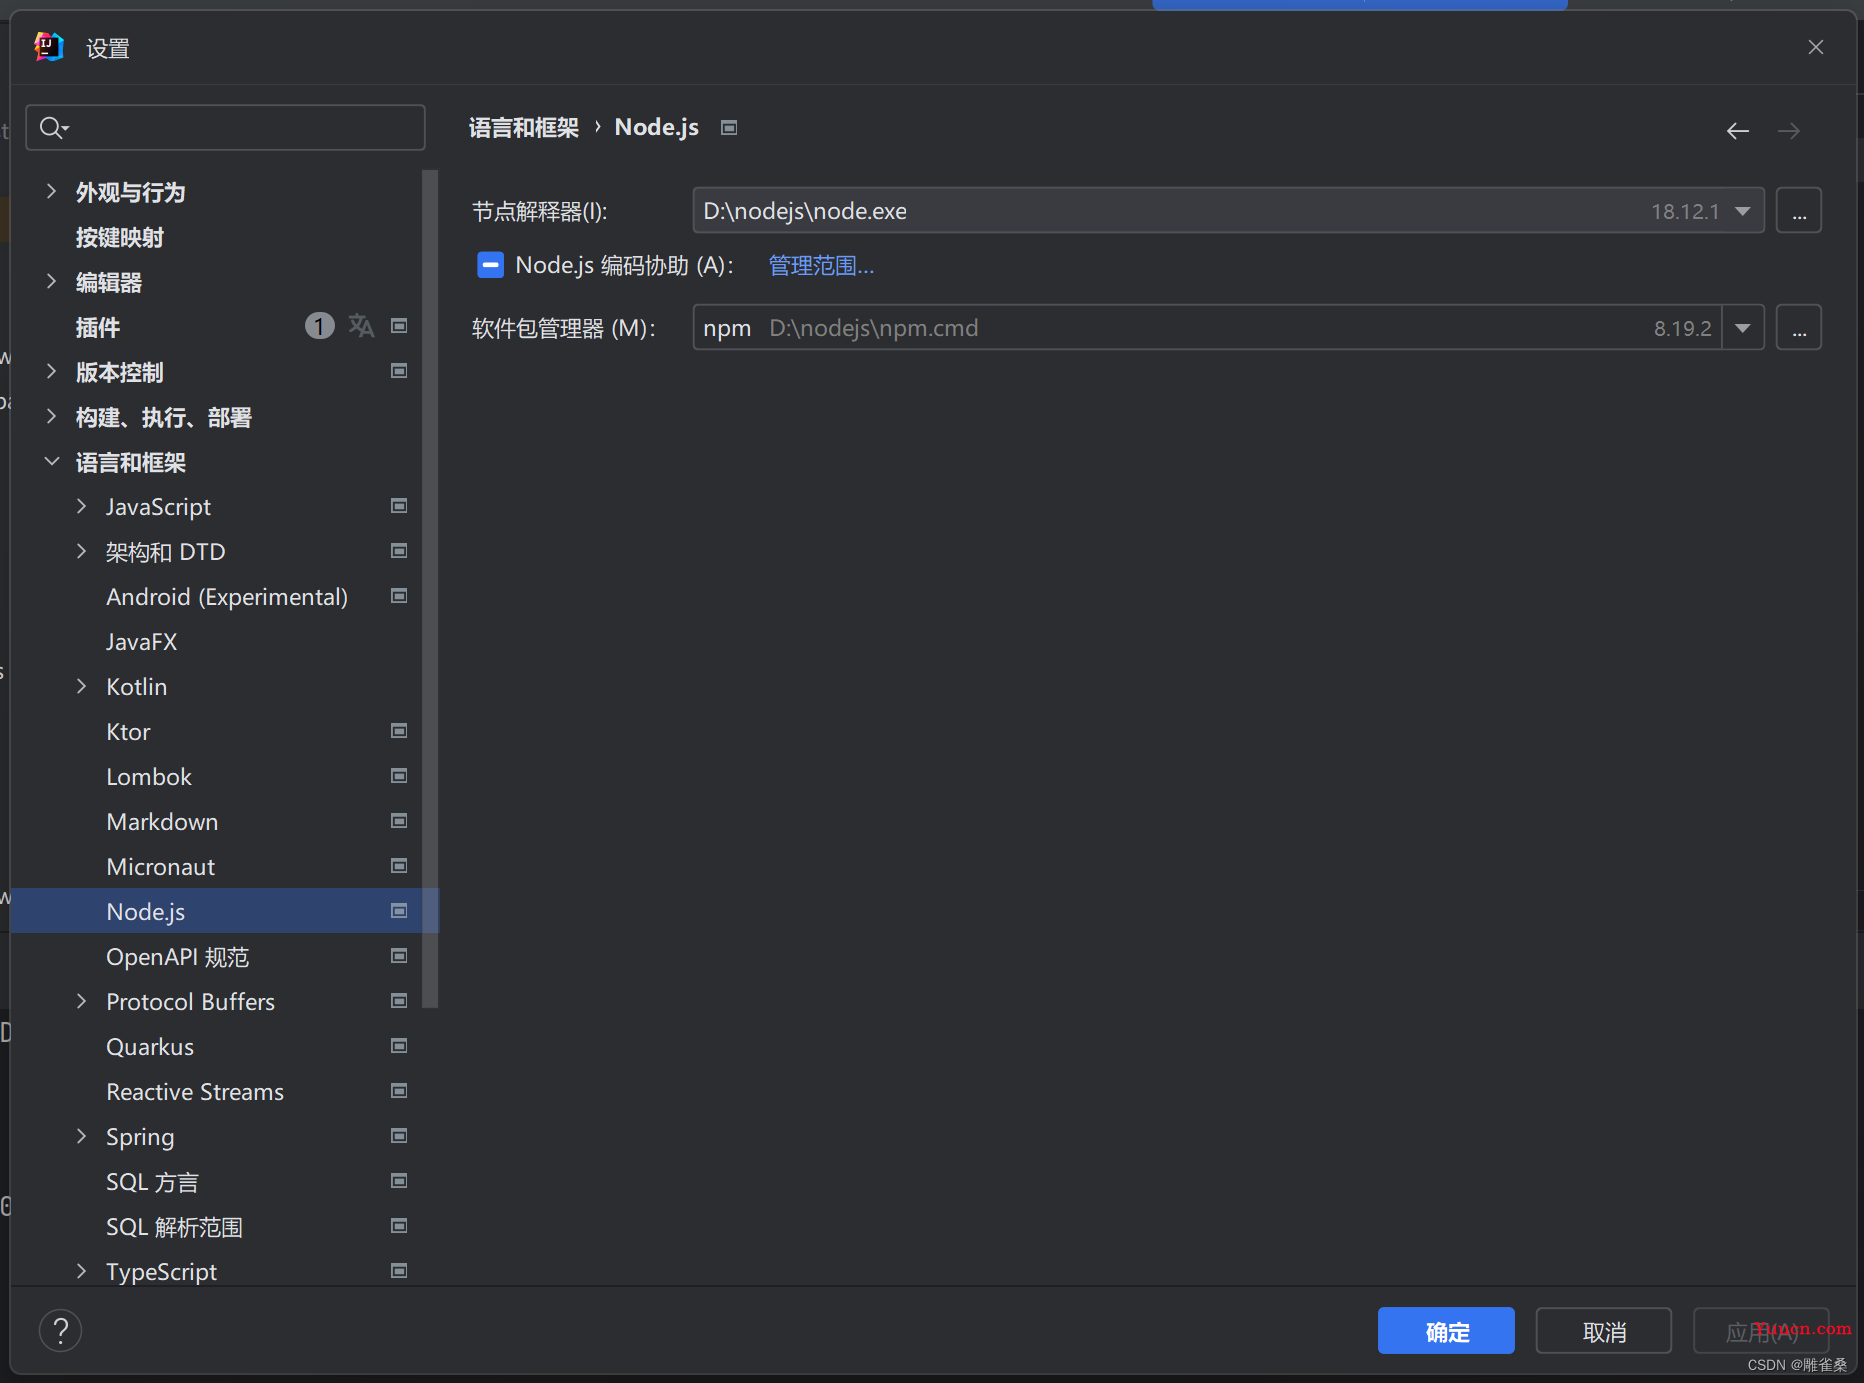Click 语言和框架 breadcrumb
The image size is (1864, 1383).
point(524,127)
